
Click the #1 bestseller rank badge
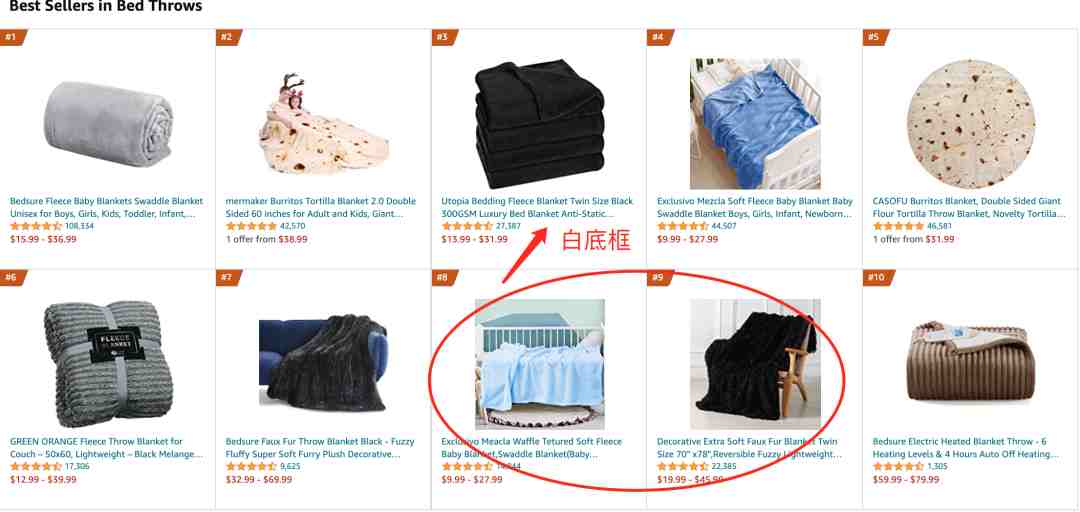coord(13,37)
